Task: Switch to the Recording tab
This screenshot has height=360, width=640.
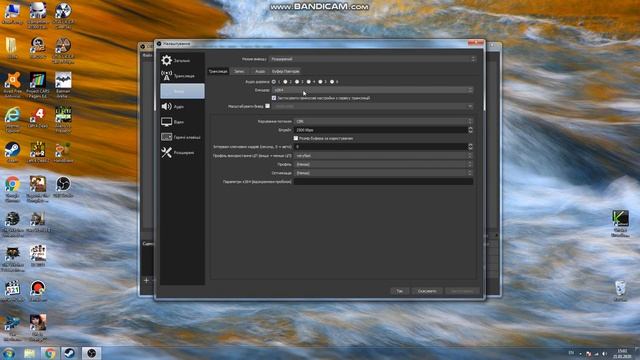Action: point(239,71)
